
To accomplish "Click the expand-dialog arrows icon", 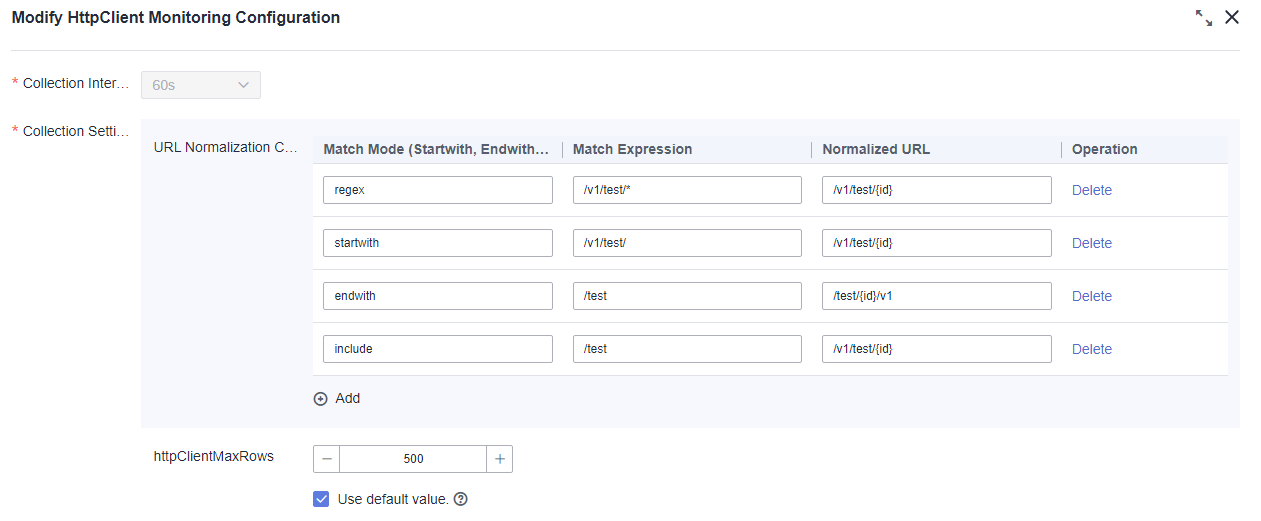I will [1204, 18].
